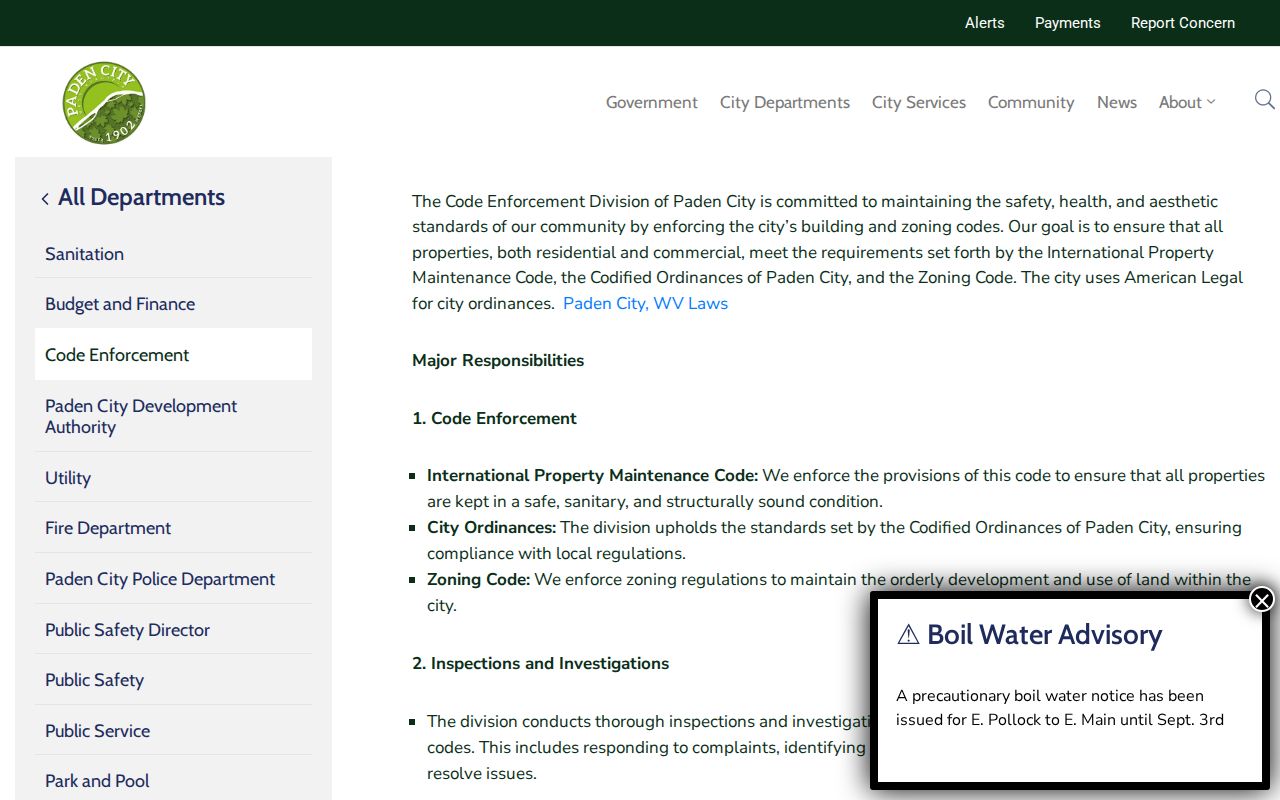Click the 'City Ordinances:' bullet label
Screen dimensions: 1280x800
coord(491,527)
